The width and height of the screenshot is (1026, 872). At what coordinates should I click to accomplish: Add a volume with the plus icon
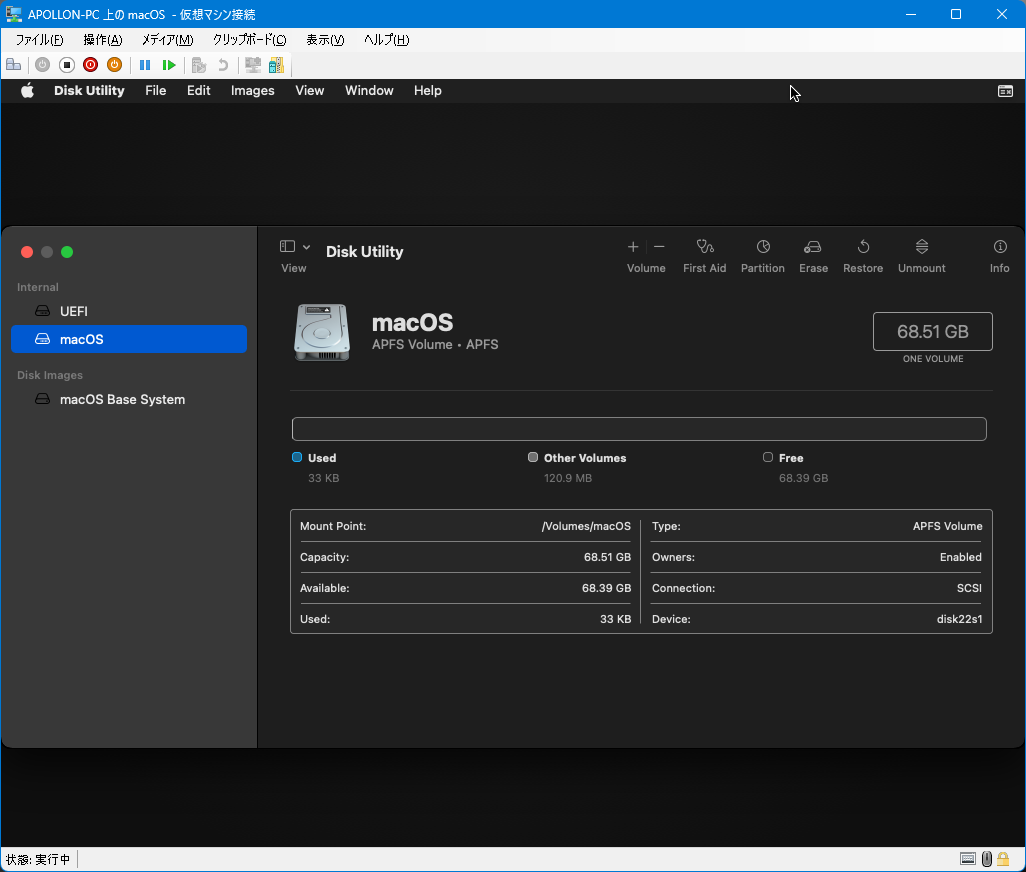(633, 247)
